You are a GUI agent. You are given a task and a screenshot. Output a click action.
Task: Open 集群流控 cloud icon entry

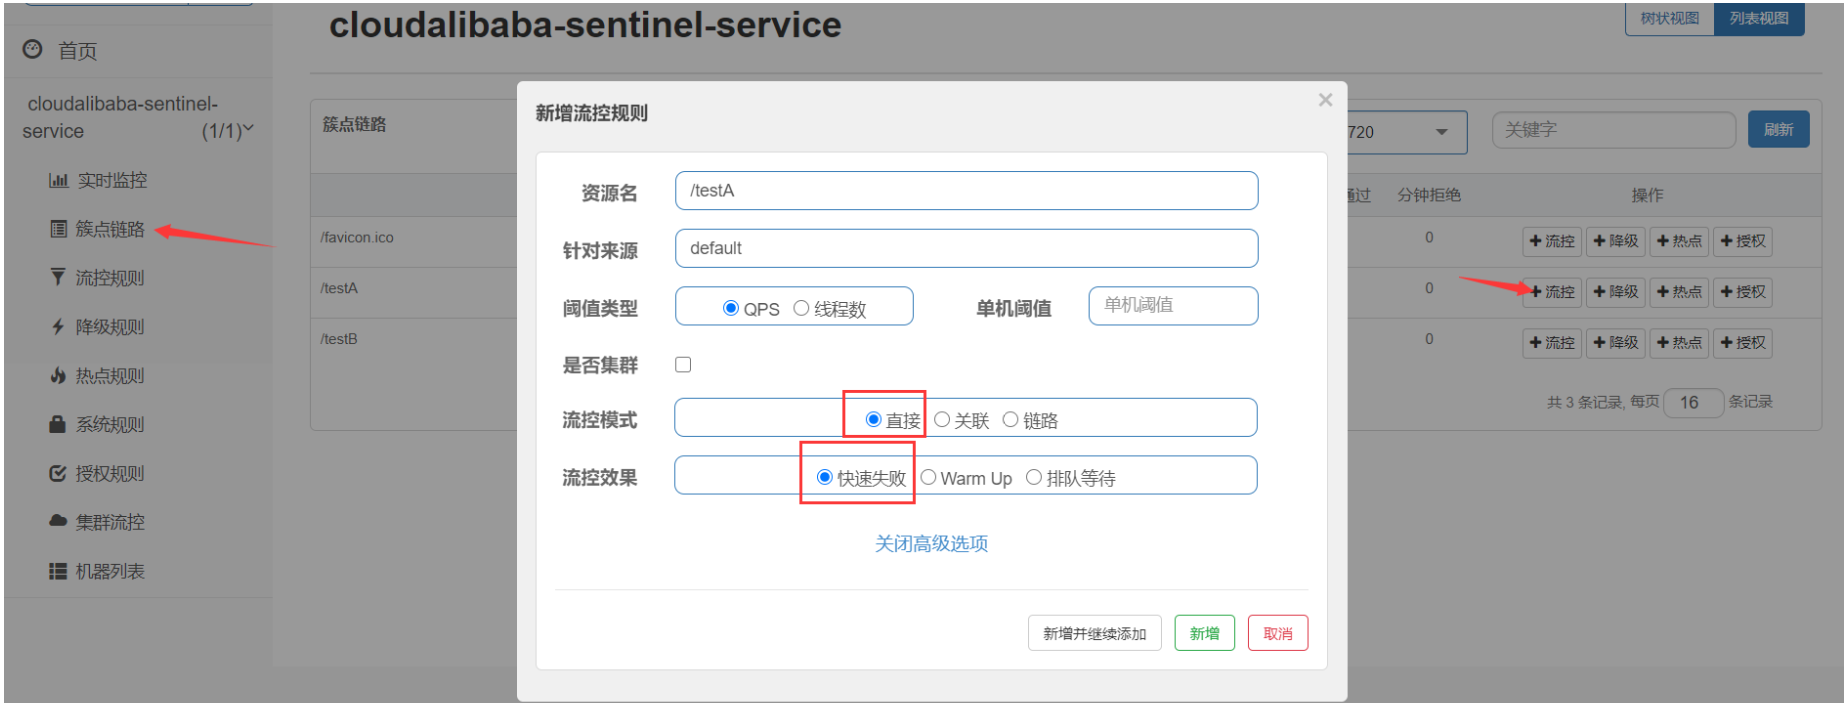click(58, 521)
